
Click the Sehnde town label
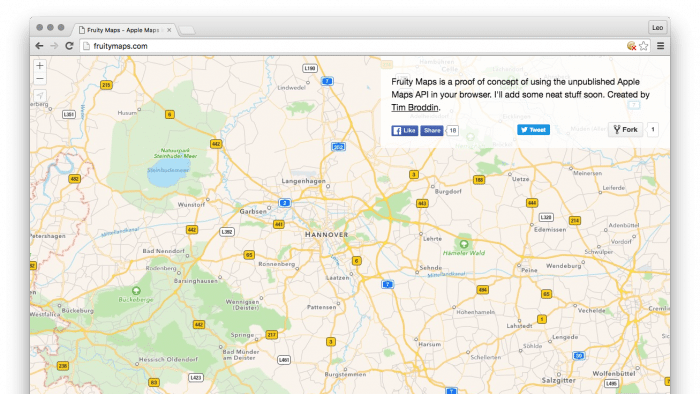[x=431, y=268]
